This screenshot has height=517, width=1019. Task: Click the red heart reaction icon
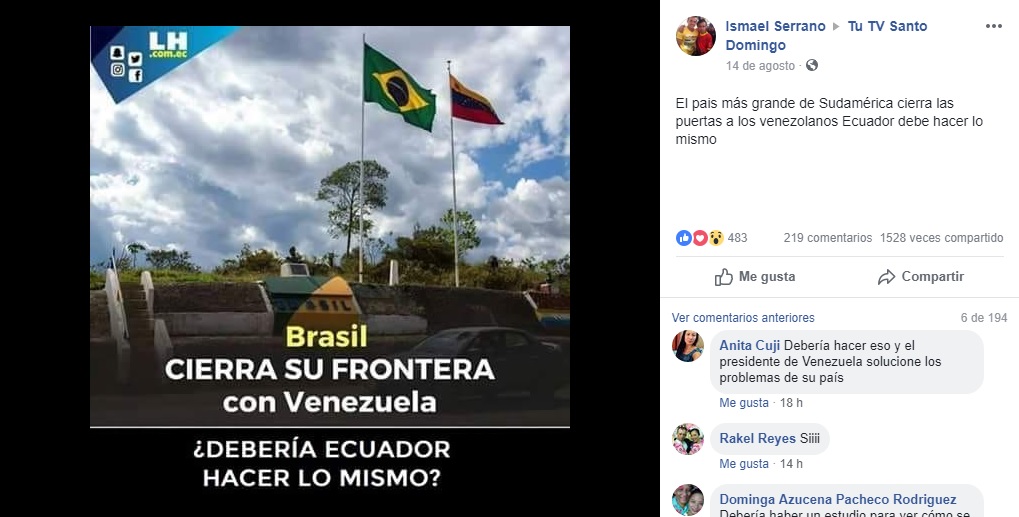pos(700,238)
